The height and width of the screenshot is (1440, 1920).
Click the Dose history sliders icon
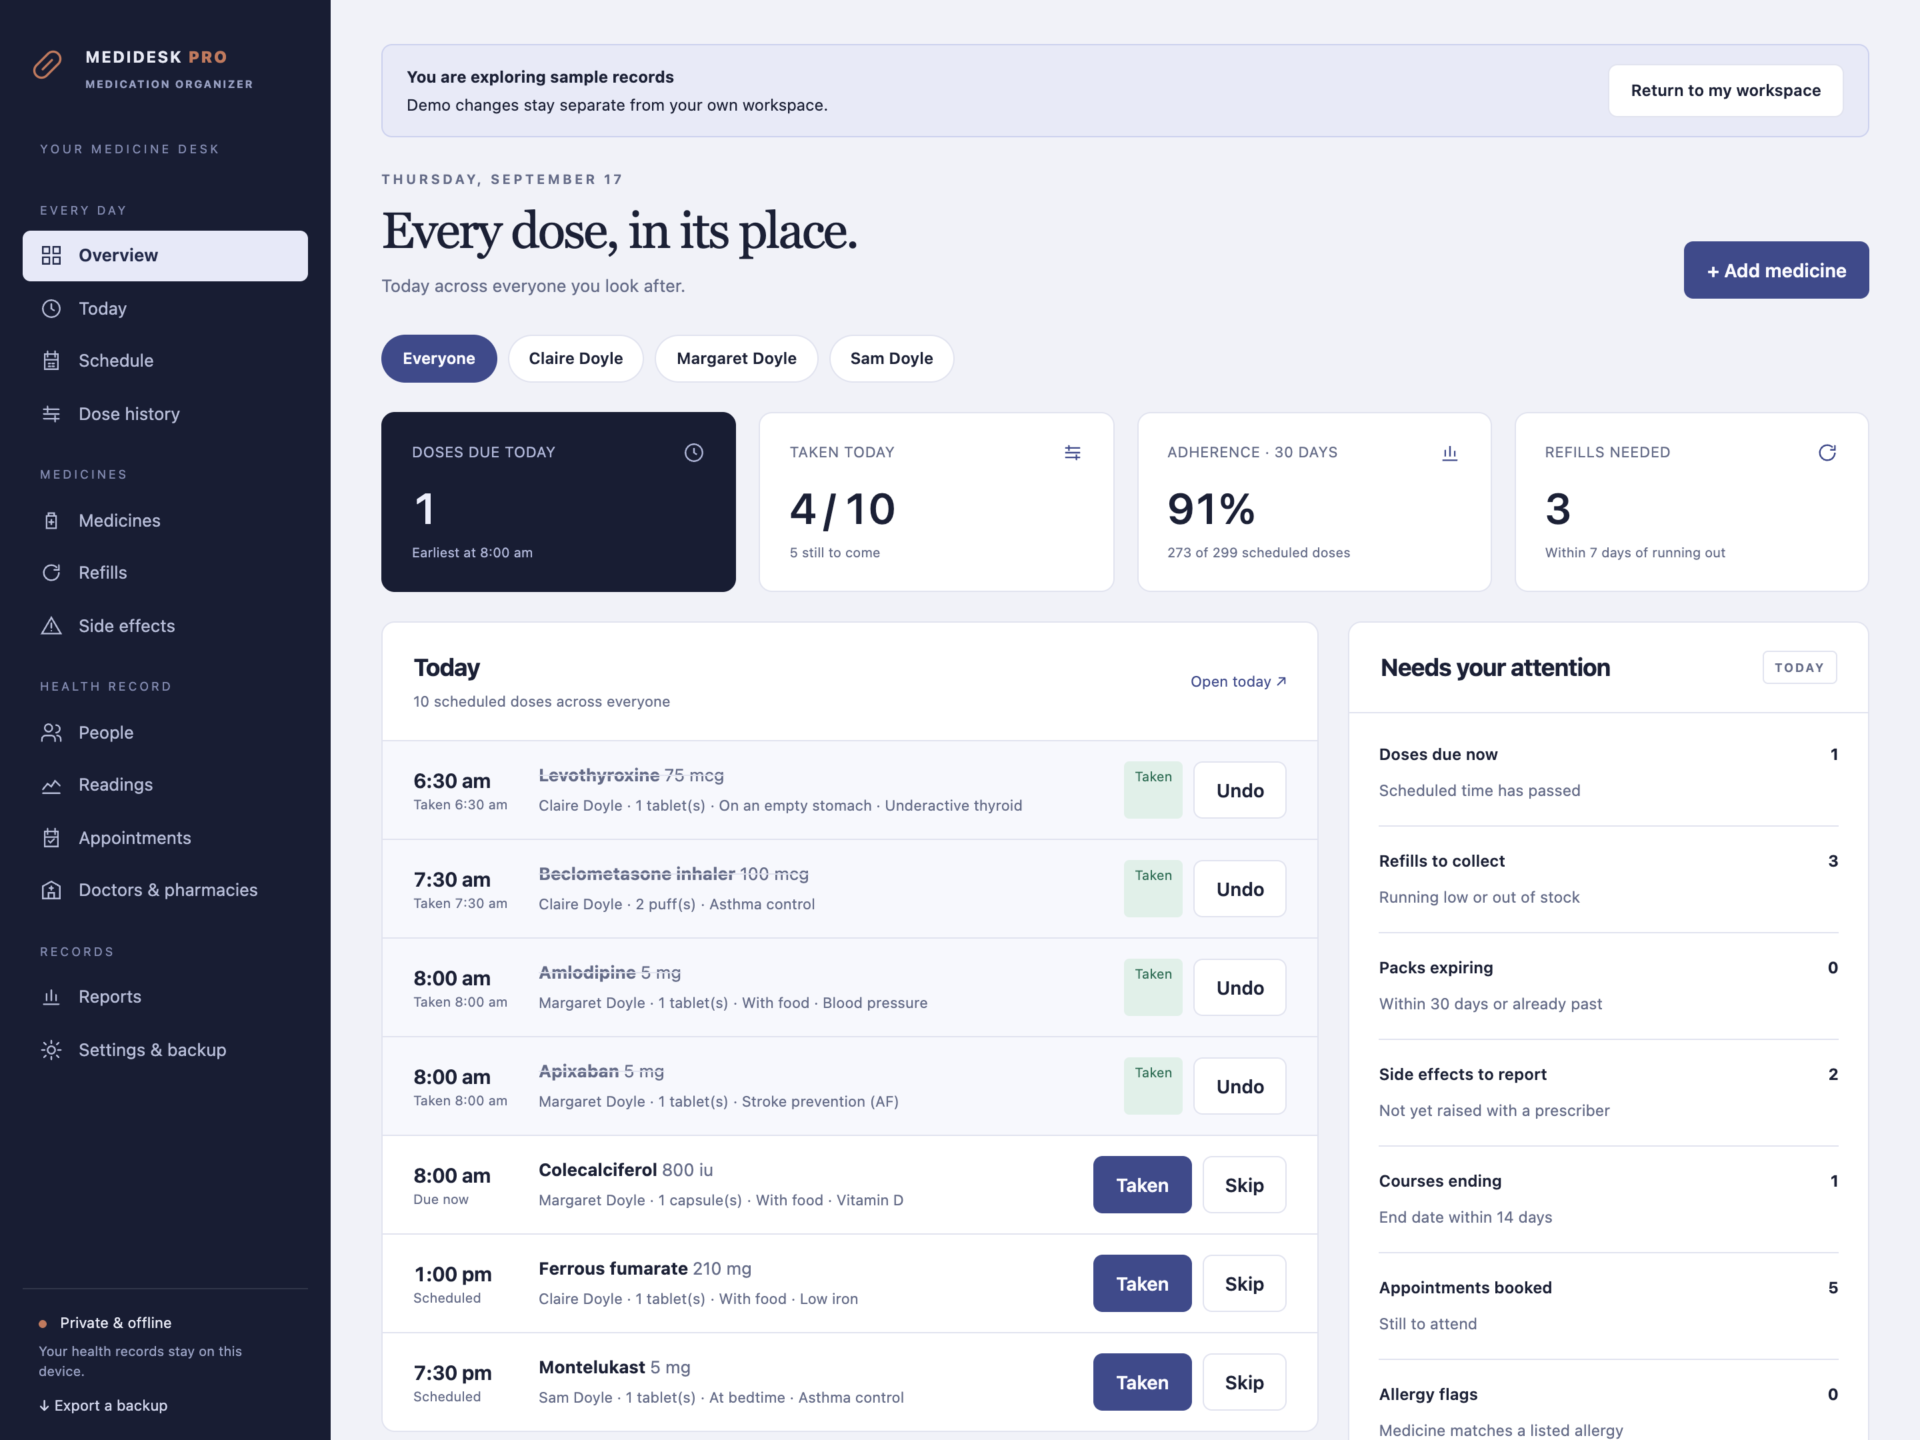click(51, 413)
